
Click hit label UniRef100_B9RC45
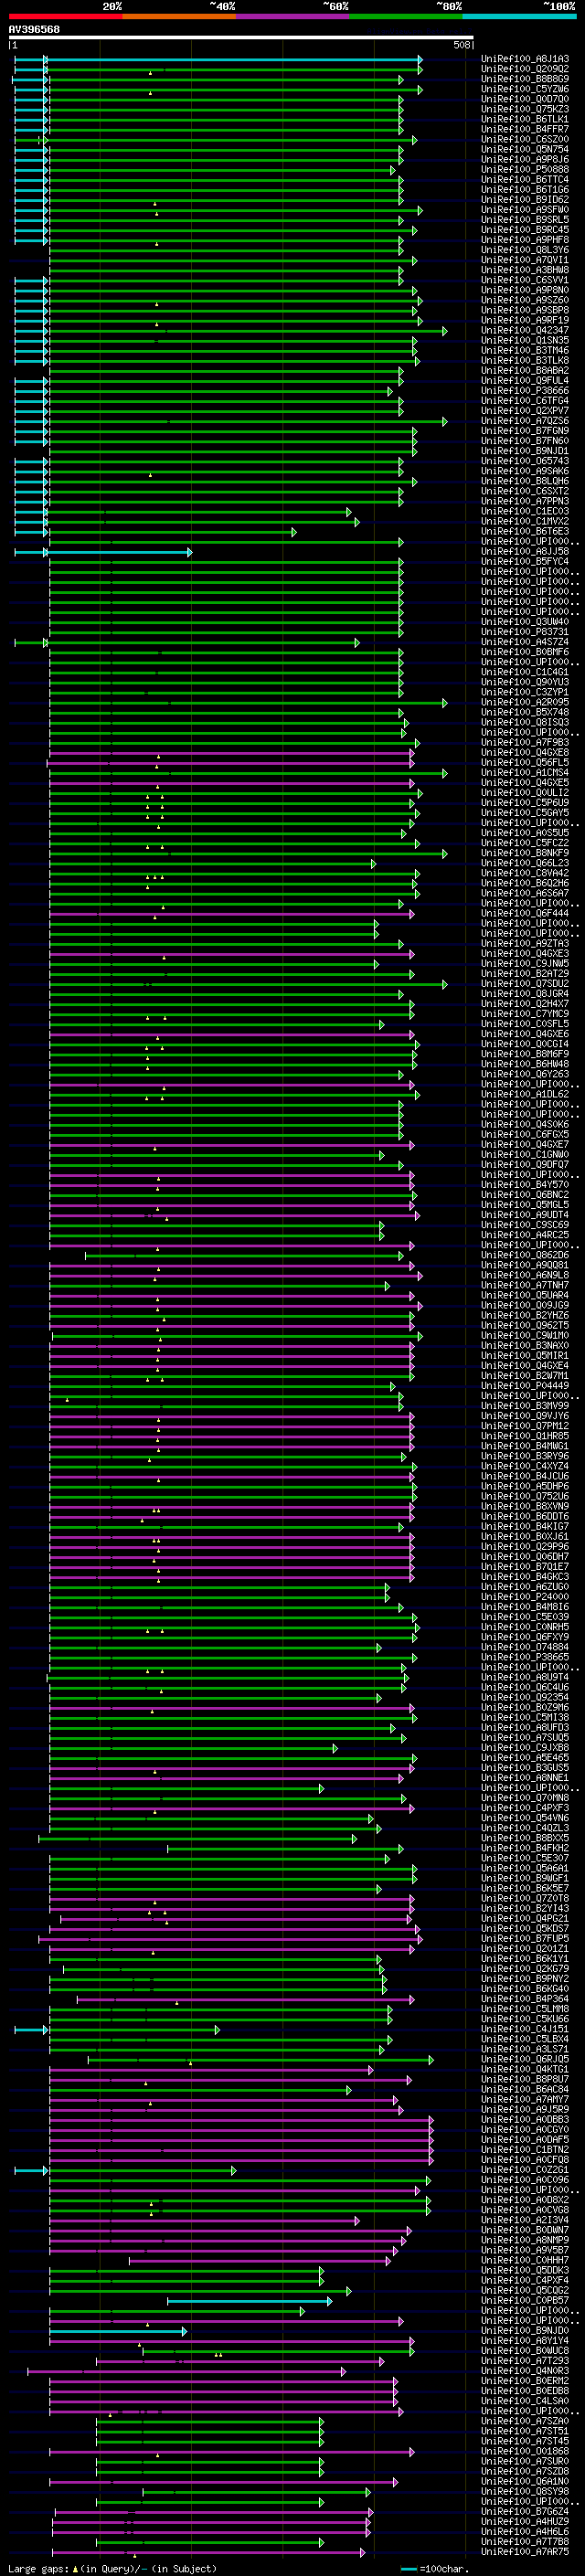(525, 230)
